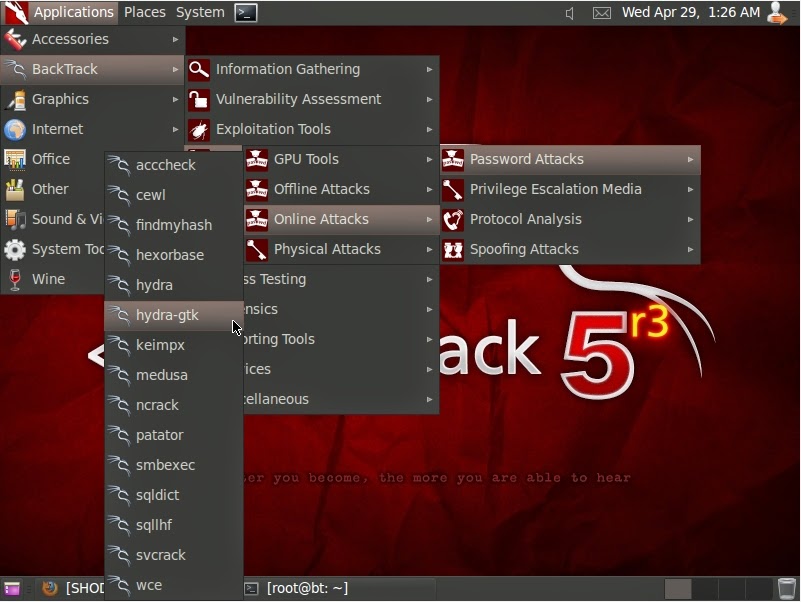Screen dimensions: 801x602
Task: Launch hydra command-line tool
Action: click(174, 285)
